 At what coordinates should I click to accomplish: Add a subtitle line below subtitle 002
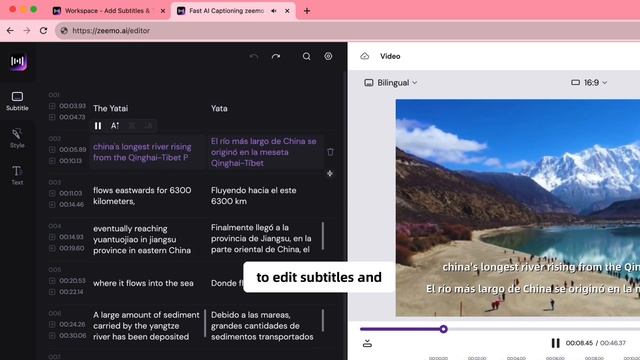tap(330, 173)
